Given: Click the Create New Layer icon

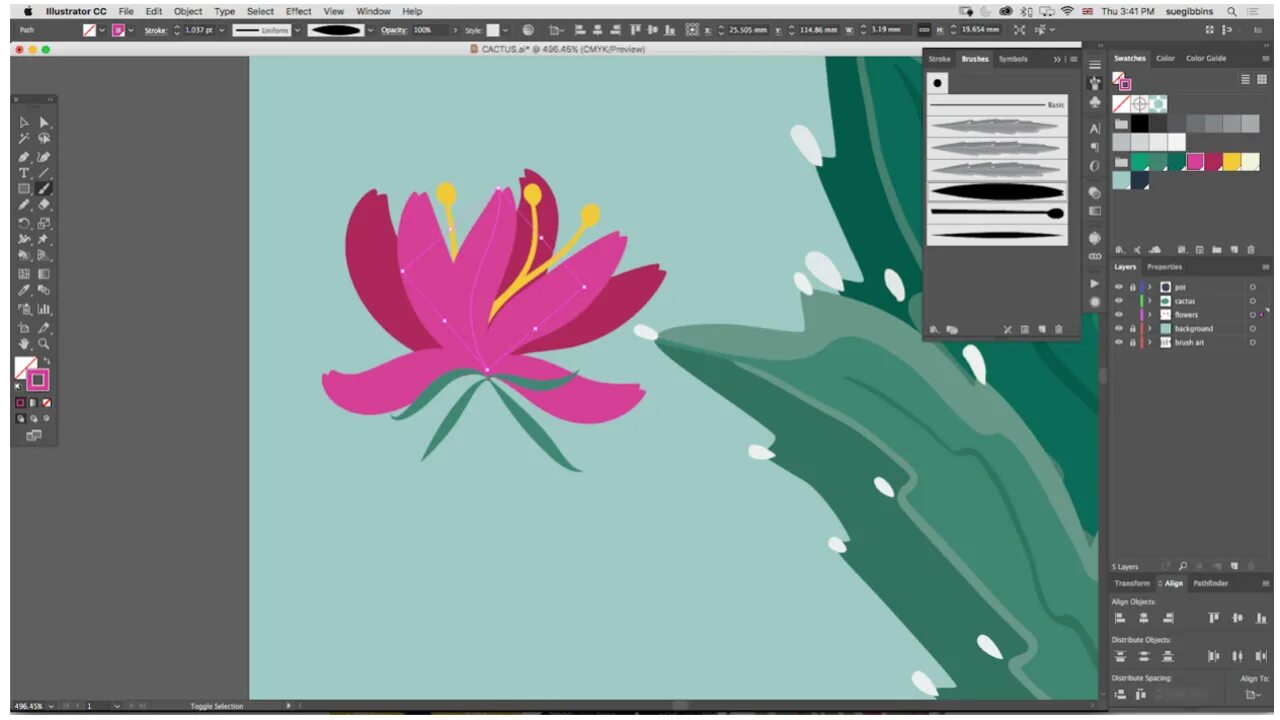Looking at the screenshot, I should coord(1234,566).
